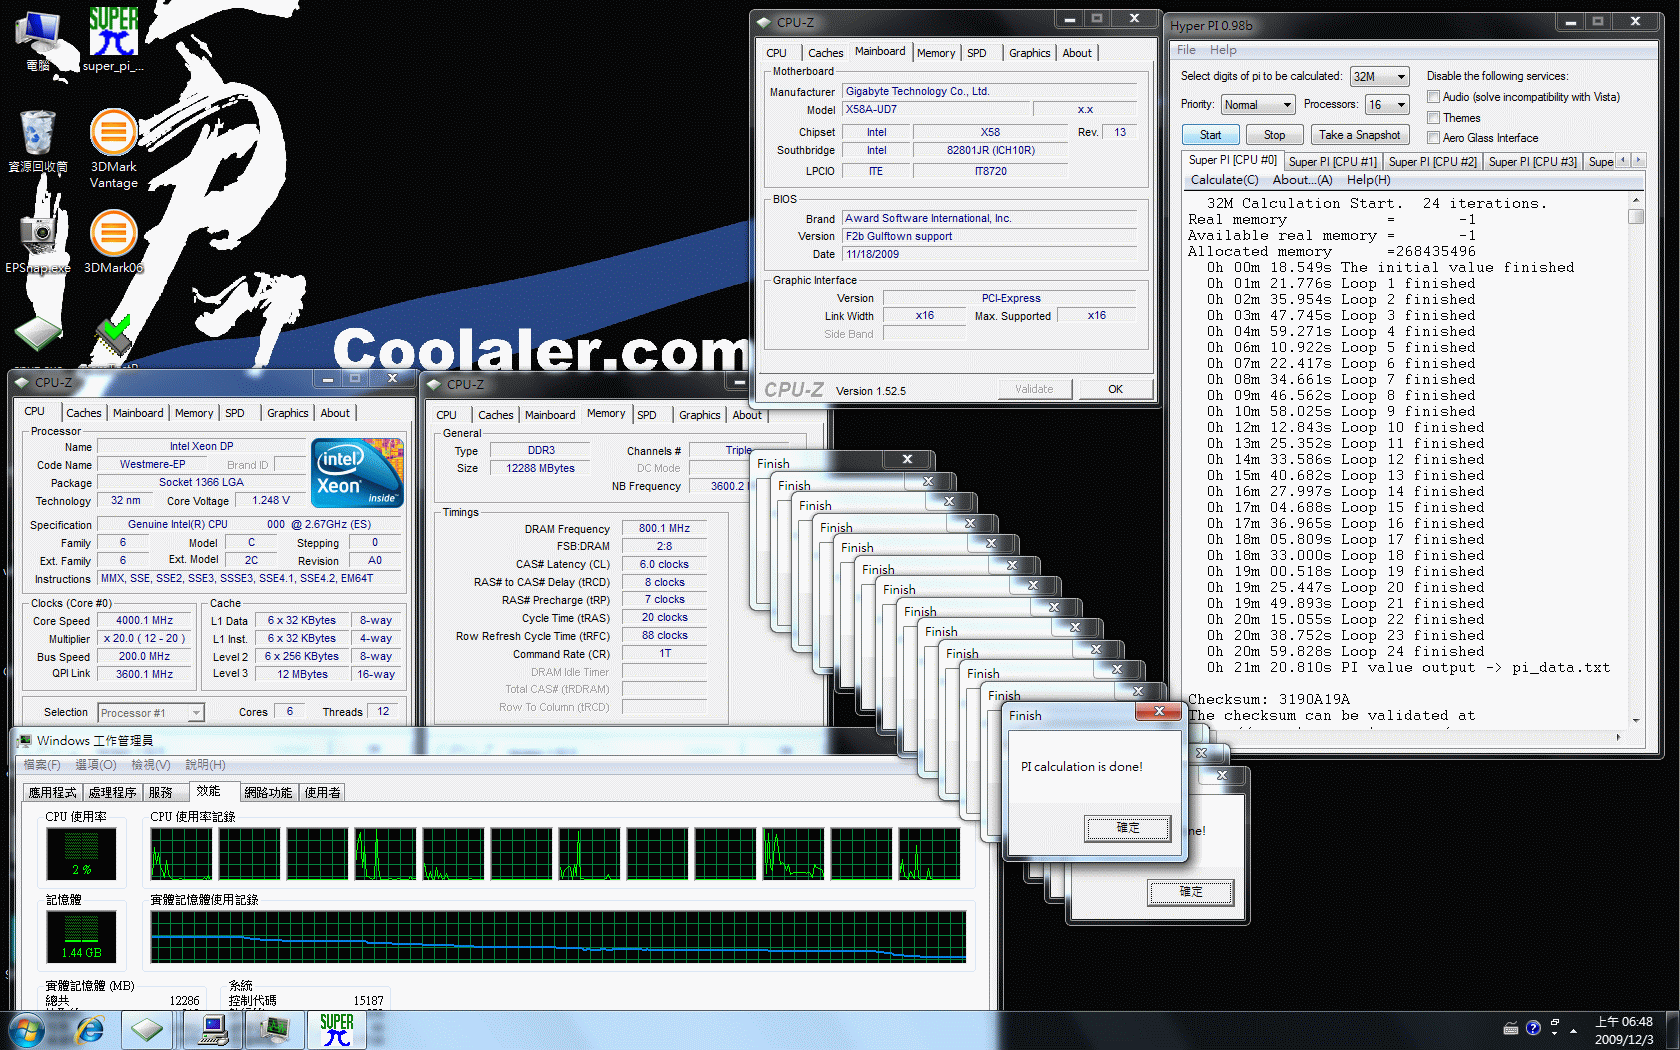
Task: Confirm the PI calculation done dialog
Action: point(1128,828)
